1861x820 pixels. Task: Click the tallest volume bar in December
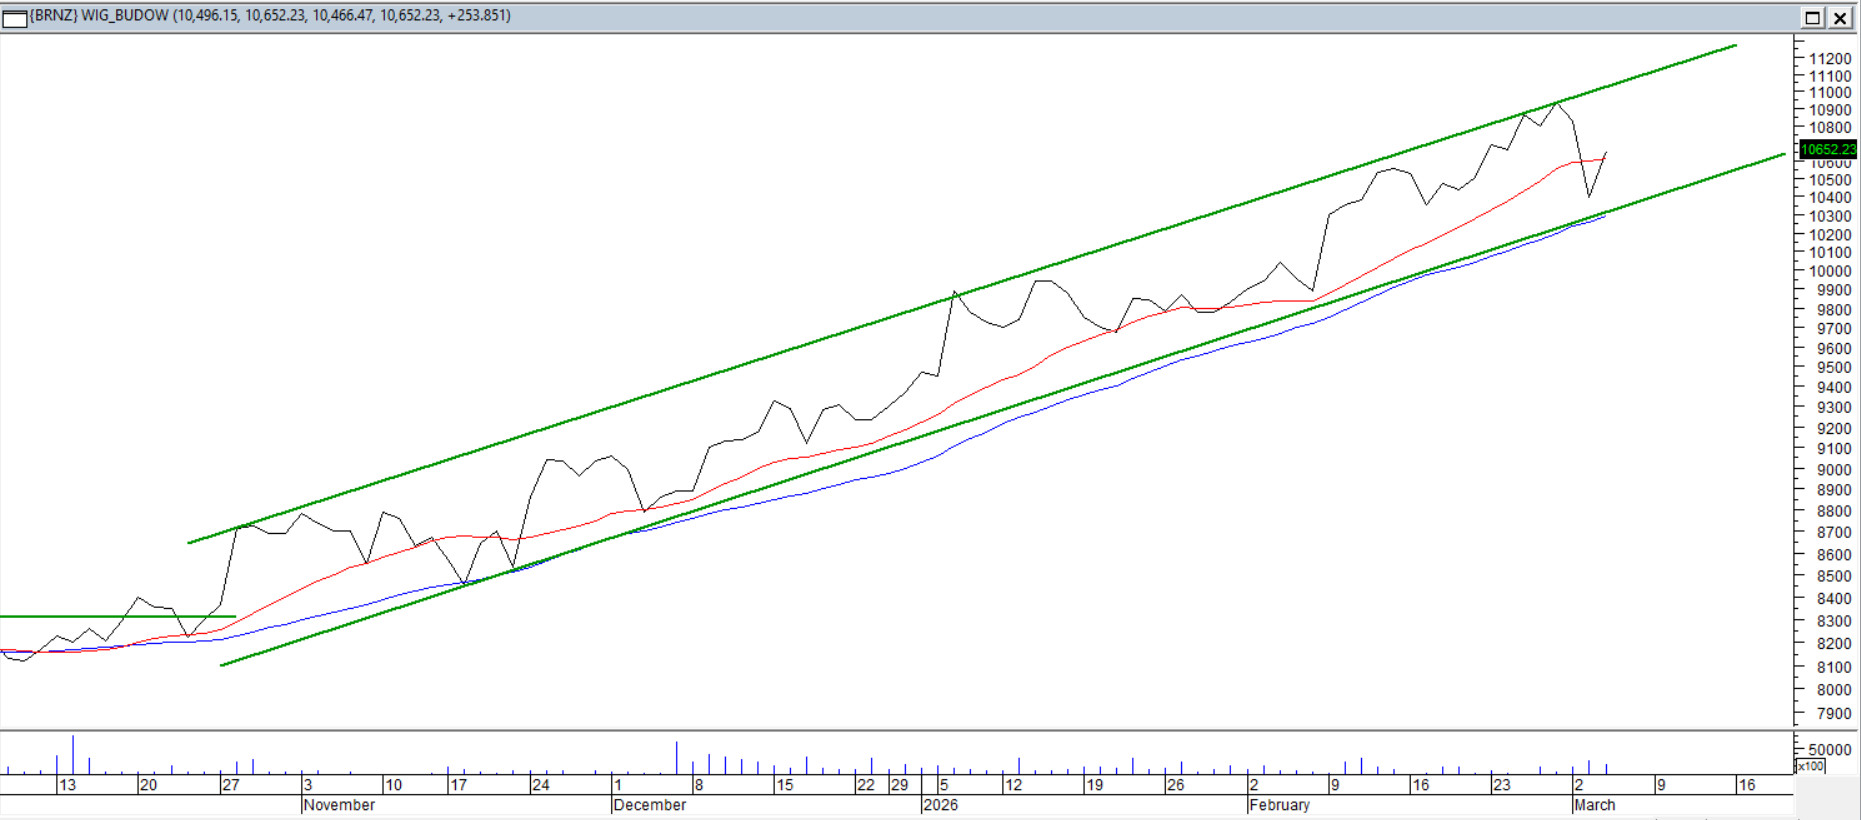(x=677, y=756)
